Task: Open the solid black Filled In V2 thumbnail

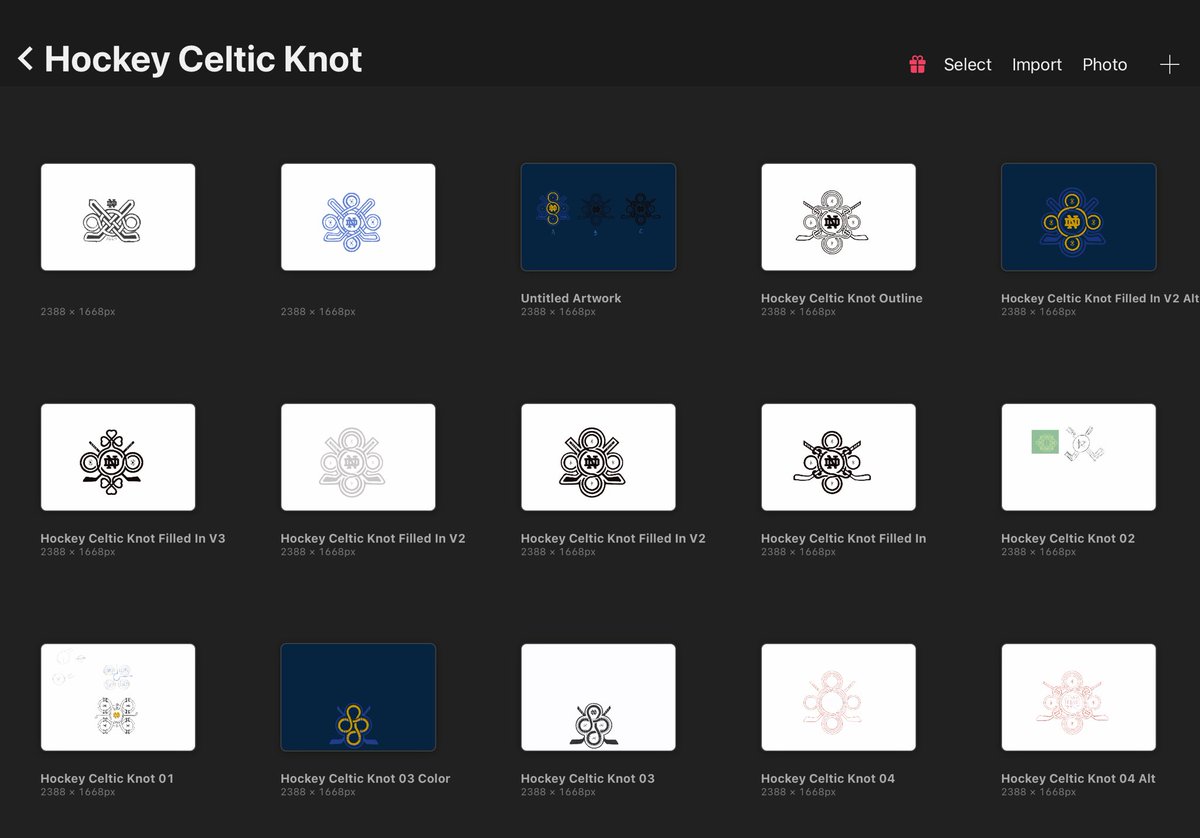Action: 598,457
